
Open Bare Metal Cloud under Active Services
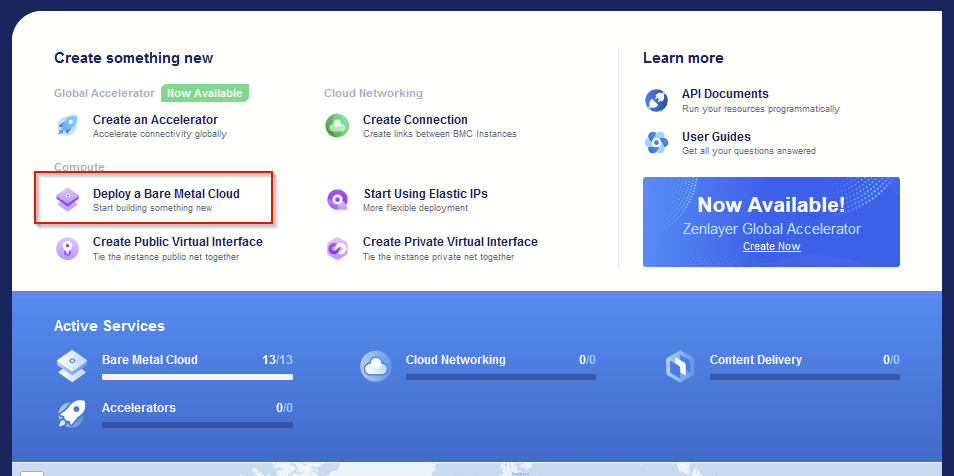tap(150, 360)
